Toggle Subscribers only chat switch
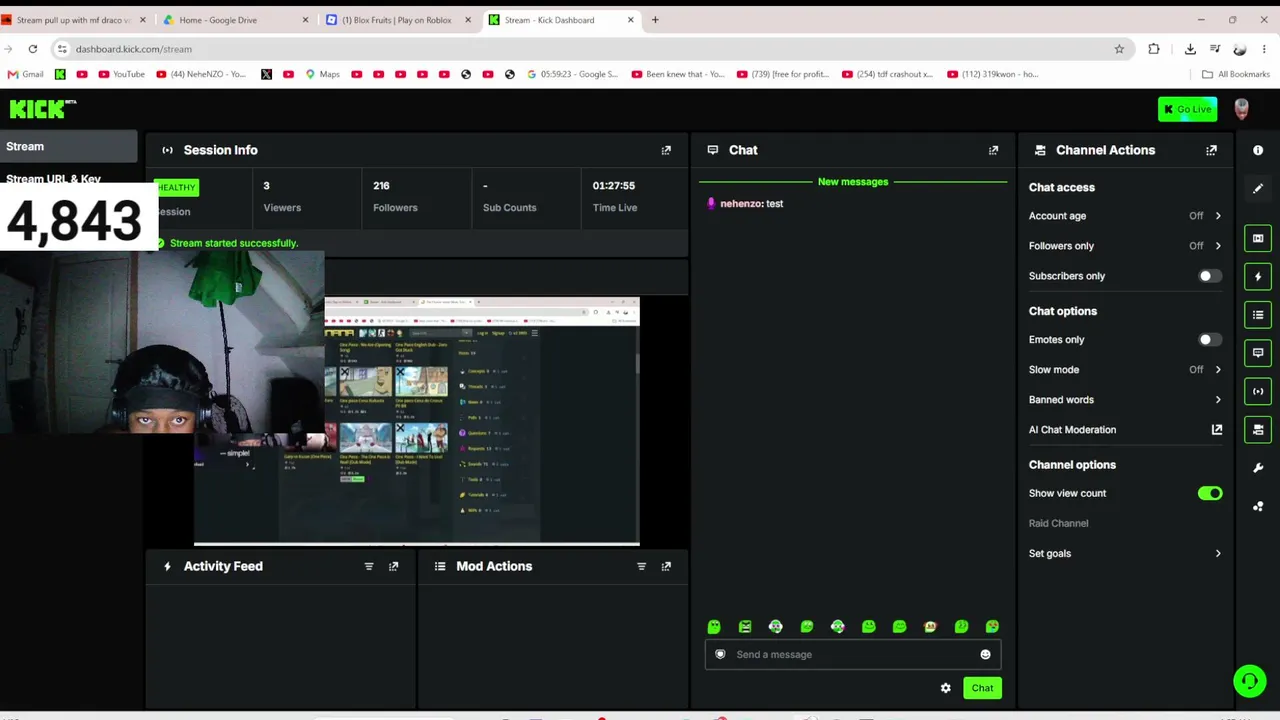This screenshot has height=720, width=1280. click(1209, 276)
